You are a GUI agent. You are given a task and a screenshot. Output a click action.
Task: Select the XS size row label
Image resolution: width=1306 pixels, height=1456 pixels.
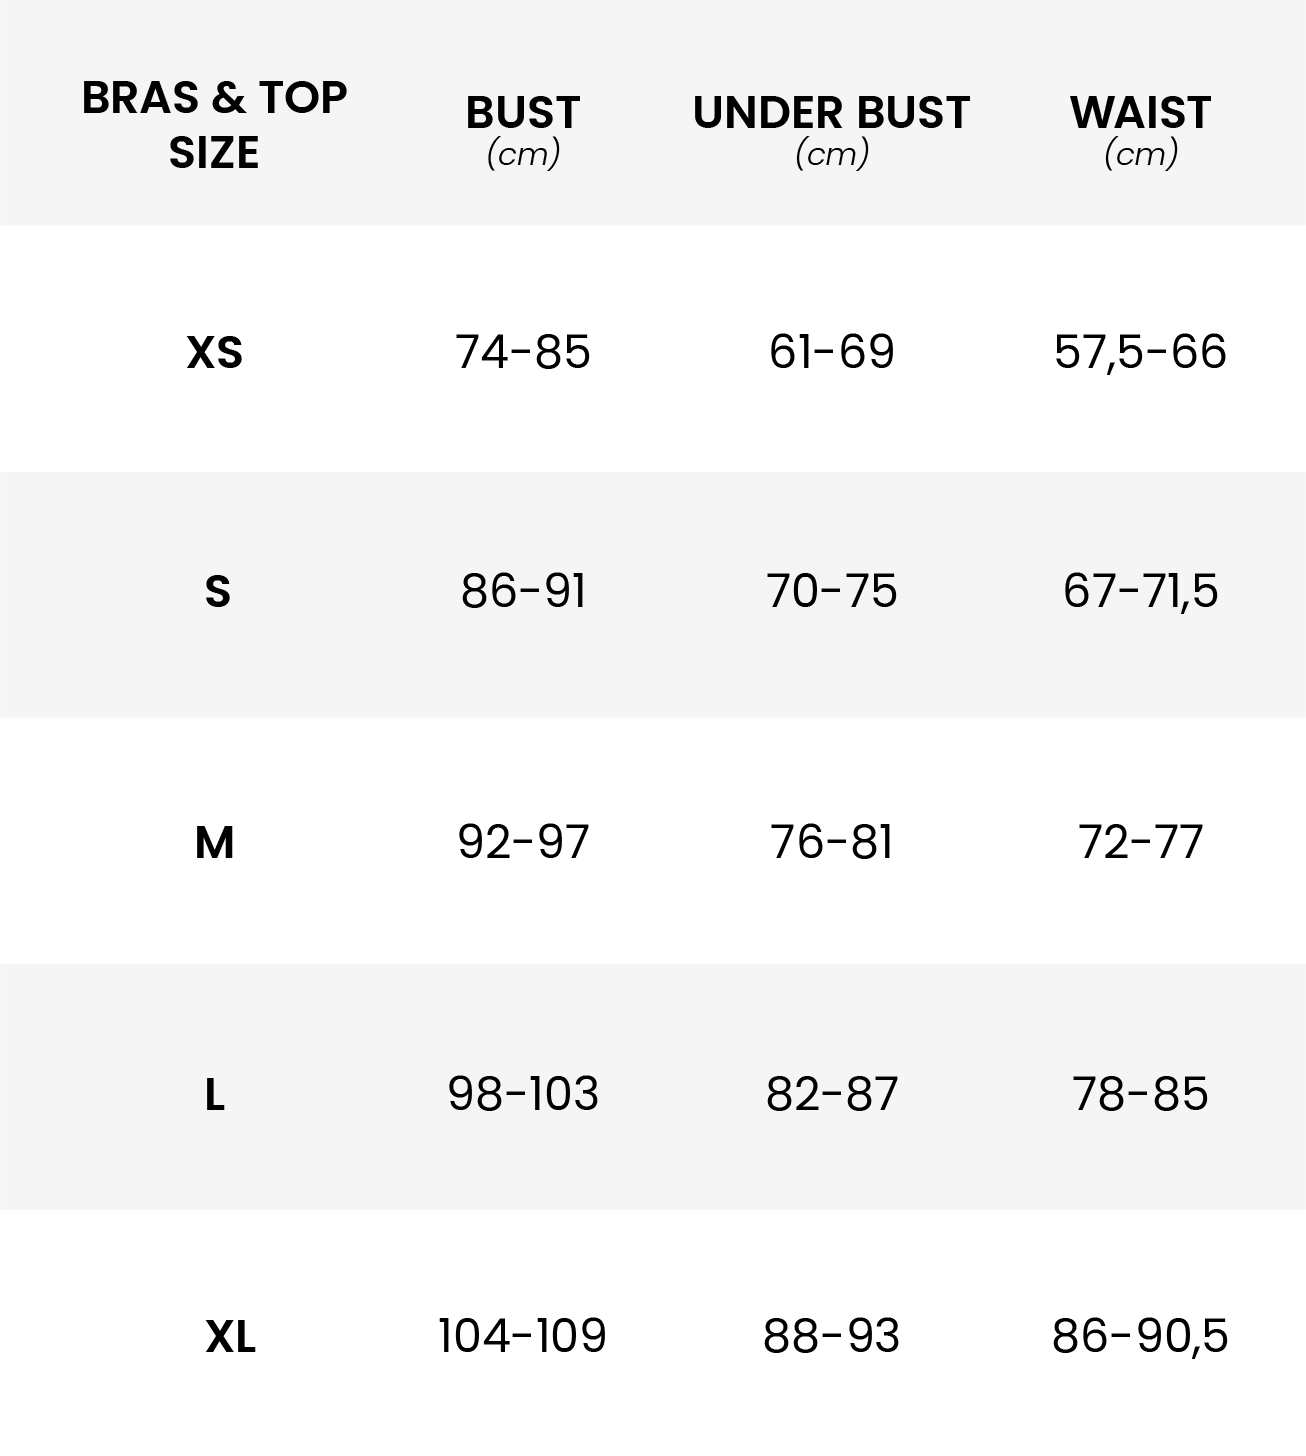215,353
